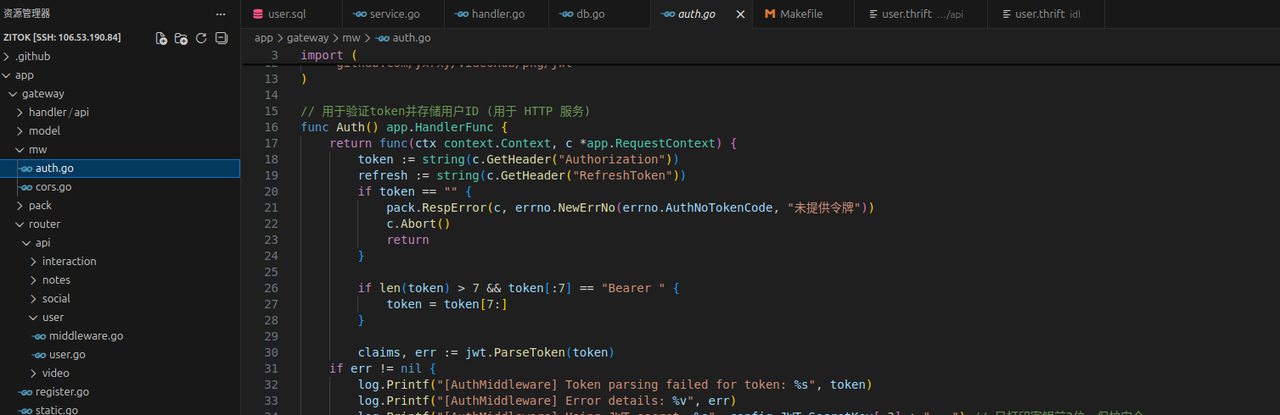Expand the model folder
1280x415 pixels.
pyautogui.click(x=120, y=131)
